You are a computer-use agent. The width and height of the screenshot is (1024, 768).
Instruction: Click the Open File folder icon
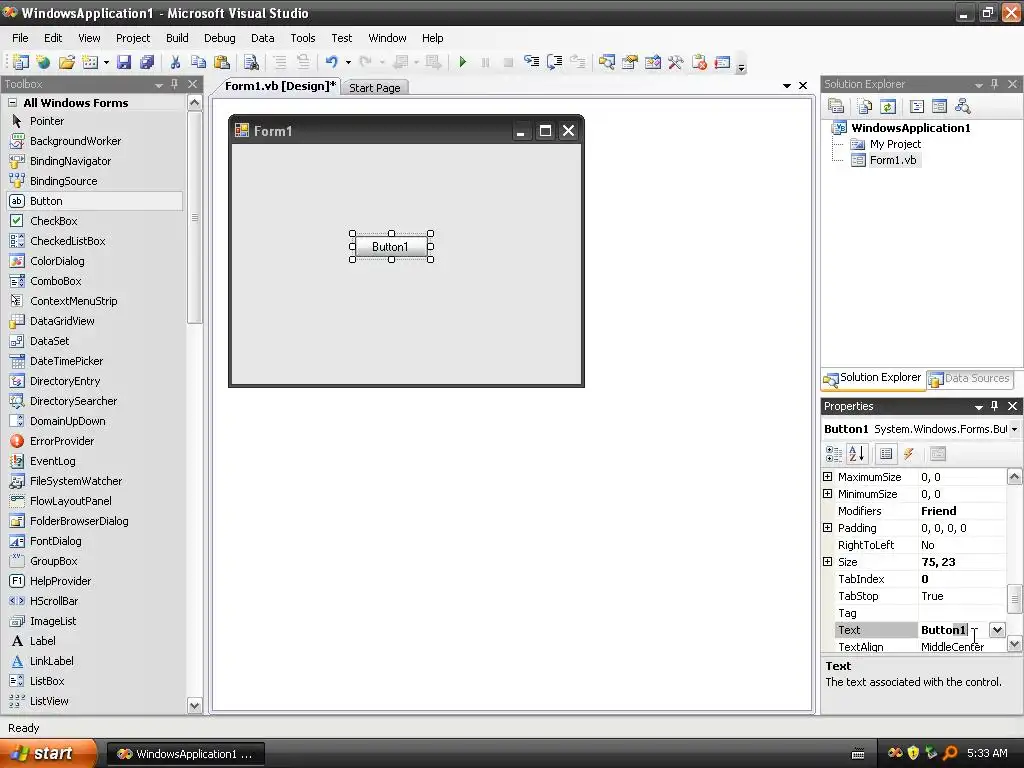pos(67,62)
